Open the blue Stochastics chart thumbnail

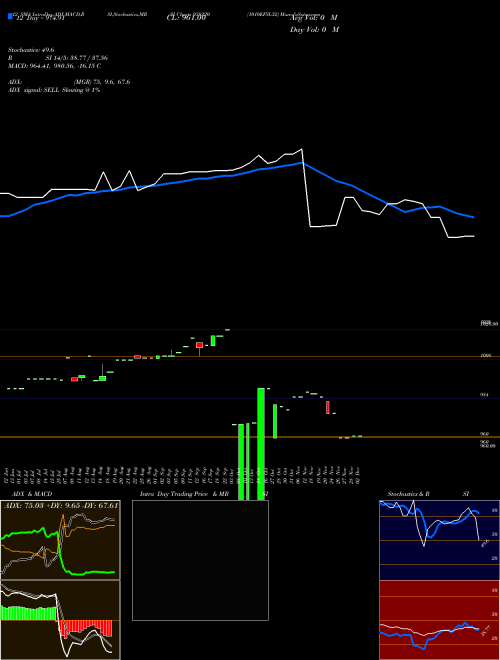pos(439,540)
